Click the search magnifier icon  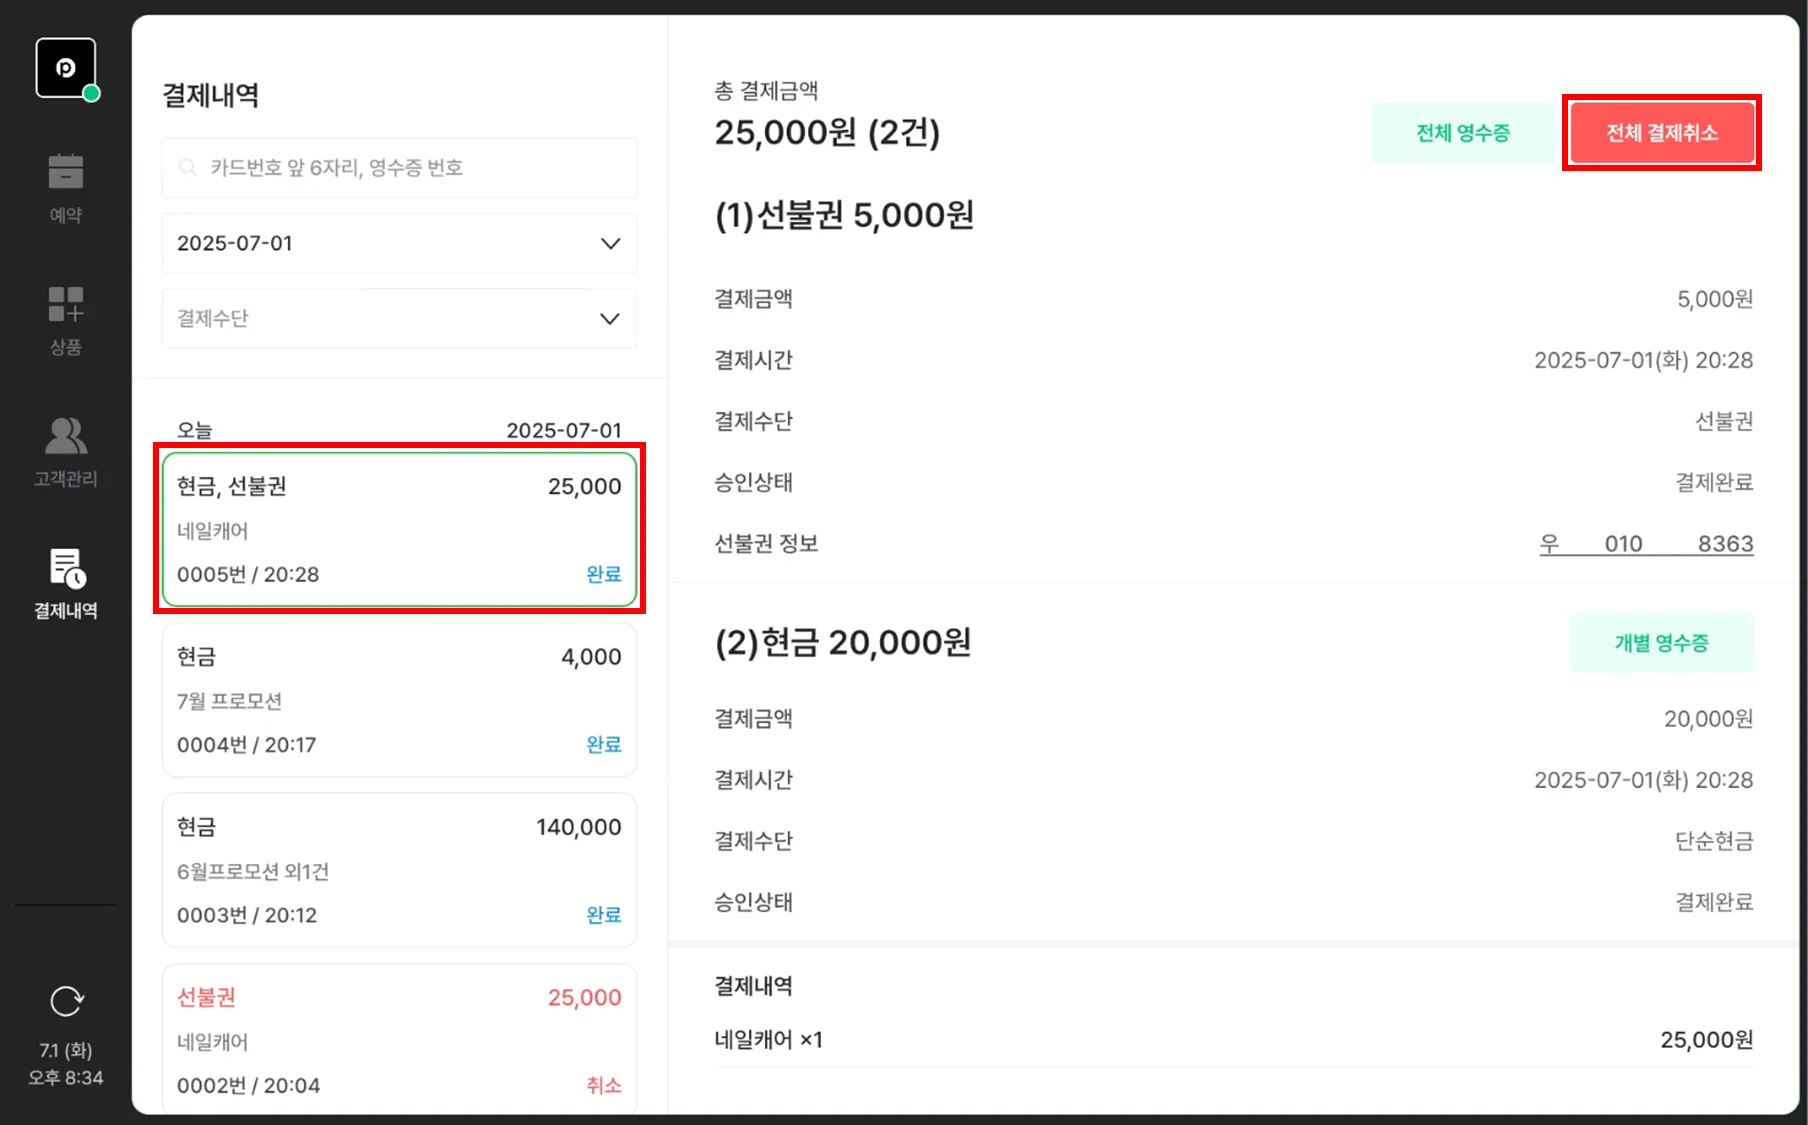click(187, 167)
